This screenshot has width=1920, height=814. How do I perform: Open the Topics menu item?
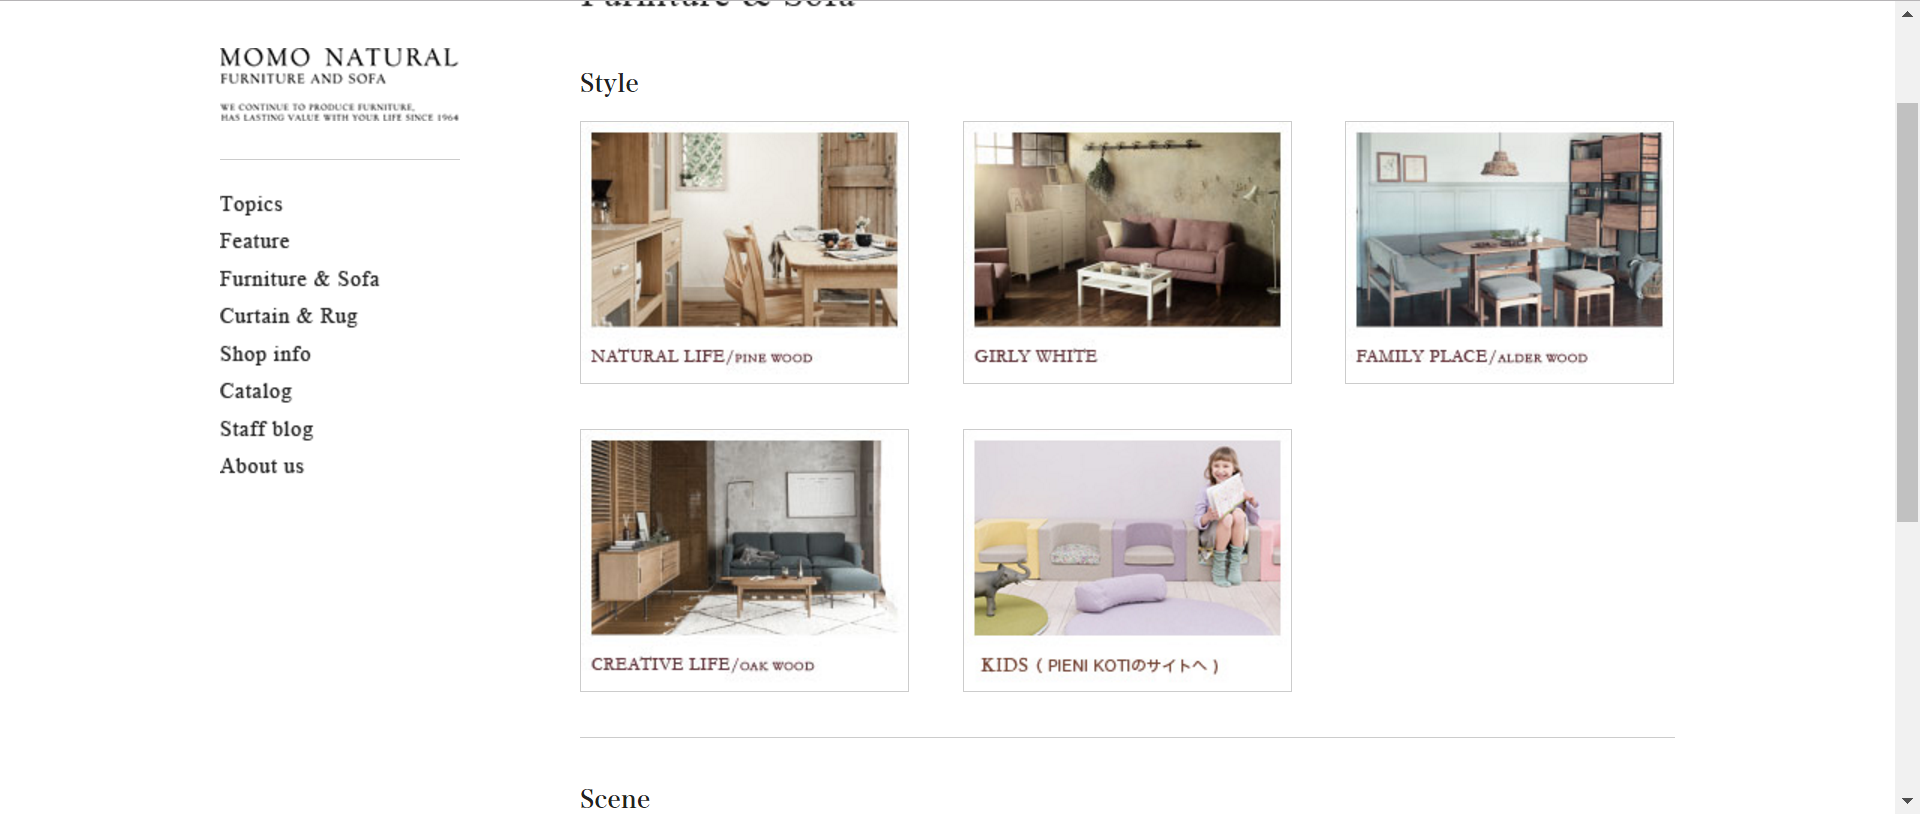click(251, 204)
